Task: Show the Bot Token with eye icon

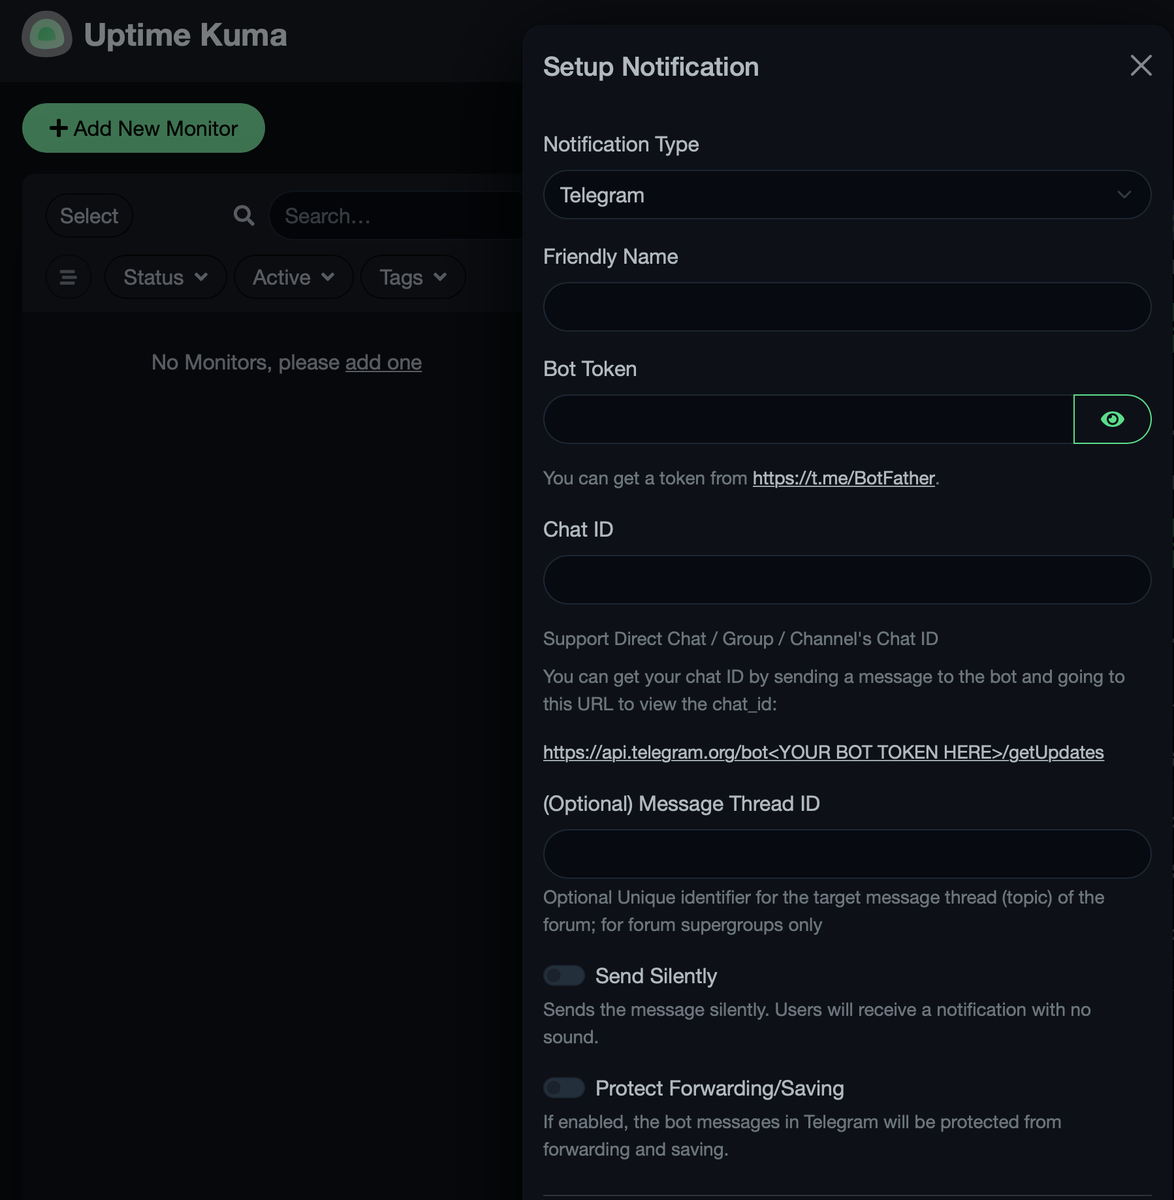Action: (1112, 419)
